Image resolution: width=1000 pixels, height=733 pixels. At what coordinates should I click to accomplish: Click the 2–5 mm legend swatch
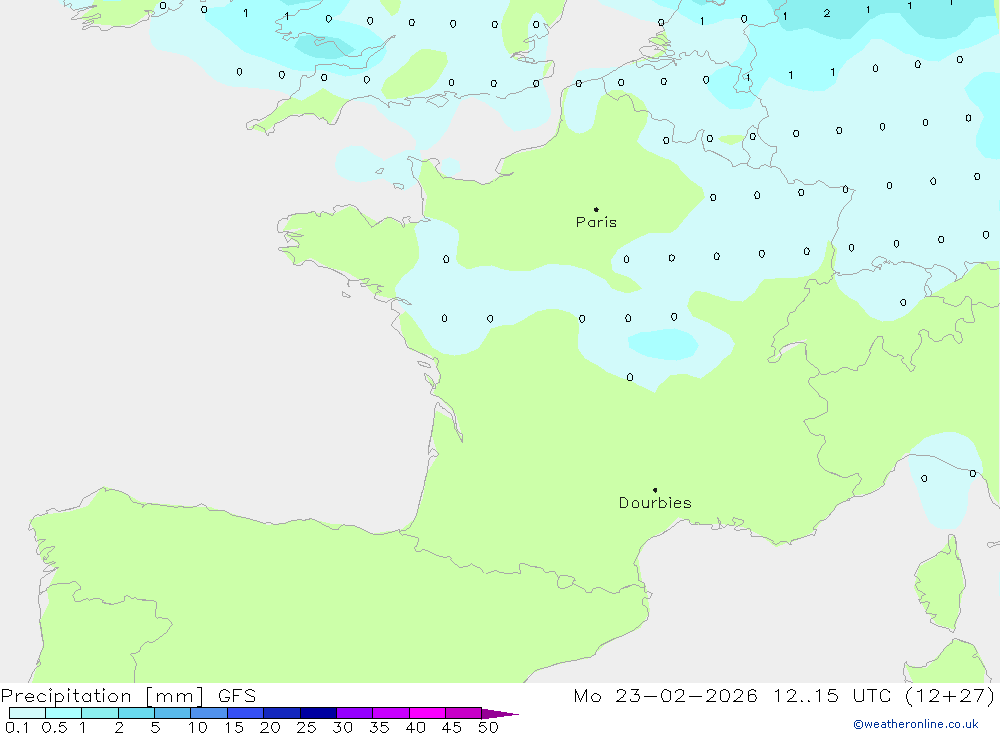click(x=136, y=713)
